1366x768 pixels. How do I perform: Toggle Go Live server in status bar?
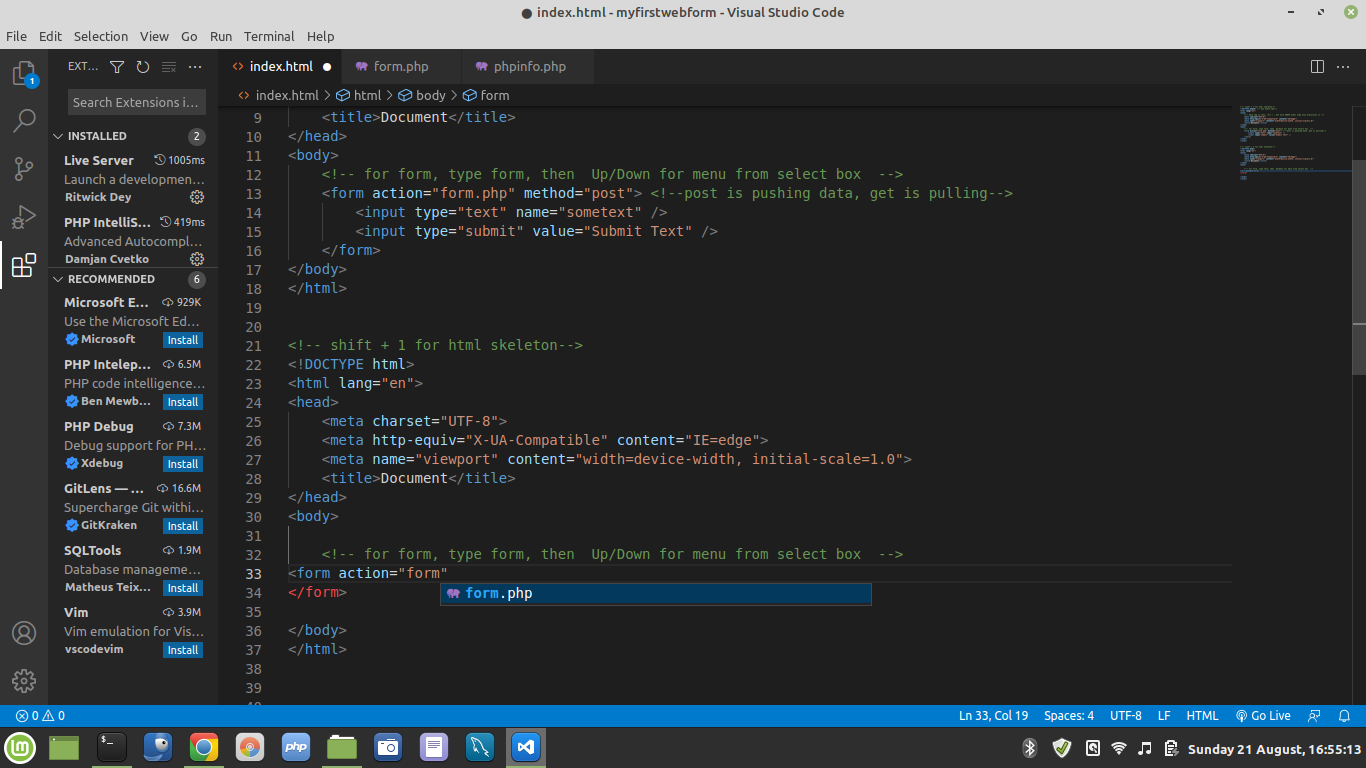(1263, 716)
